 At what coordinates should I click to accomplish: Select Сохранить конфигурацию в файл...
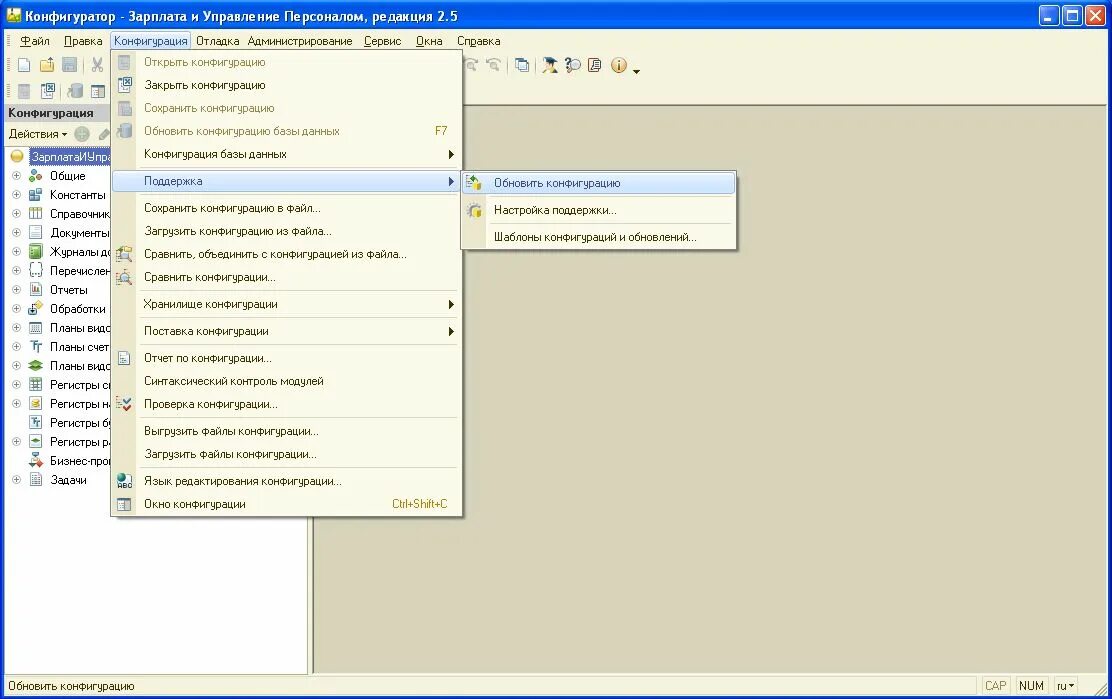[287, 208]
